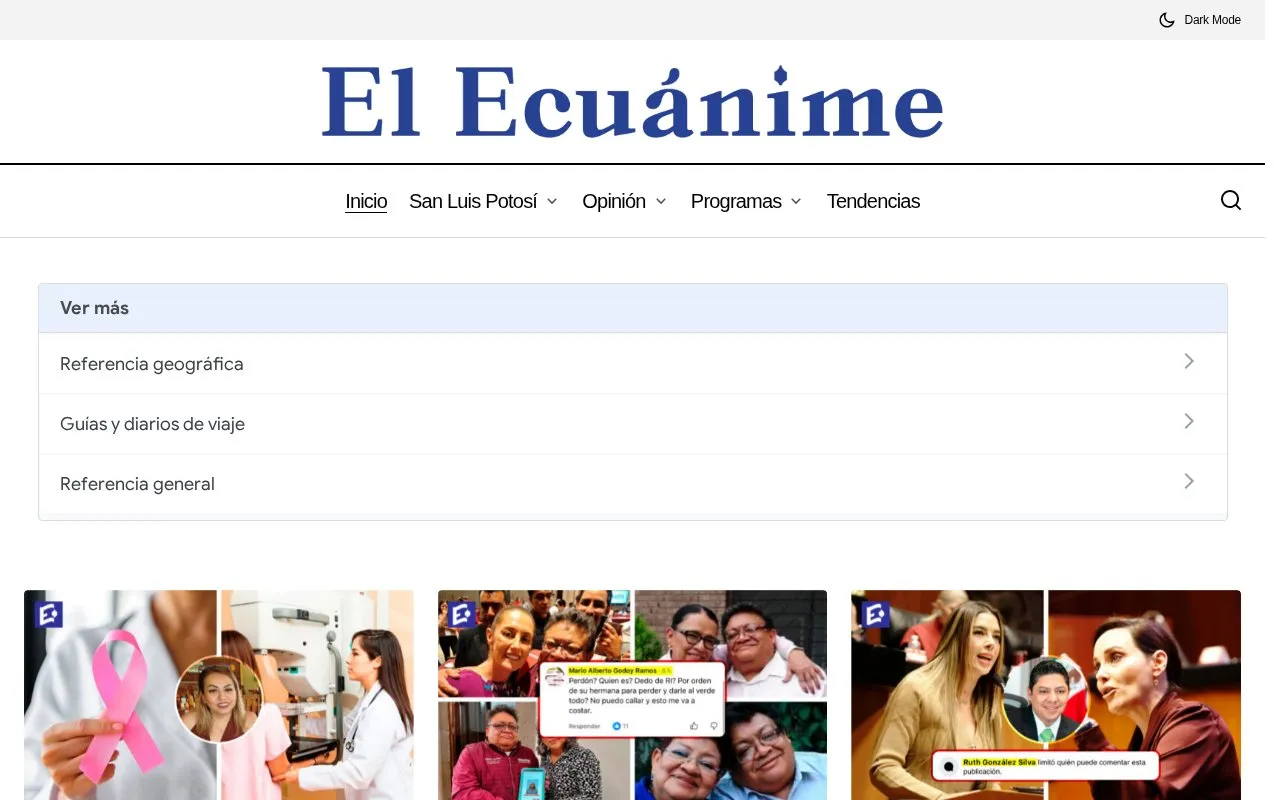Open the Ruth González Silva article thumbnail
Viewport: 1280px width, 800px height.
(1046, 695)
